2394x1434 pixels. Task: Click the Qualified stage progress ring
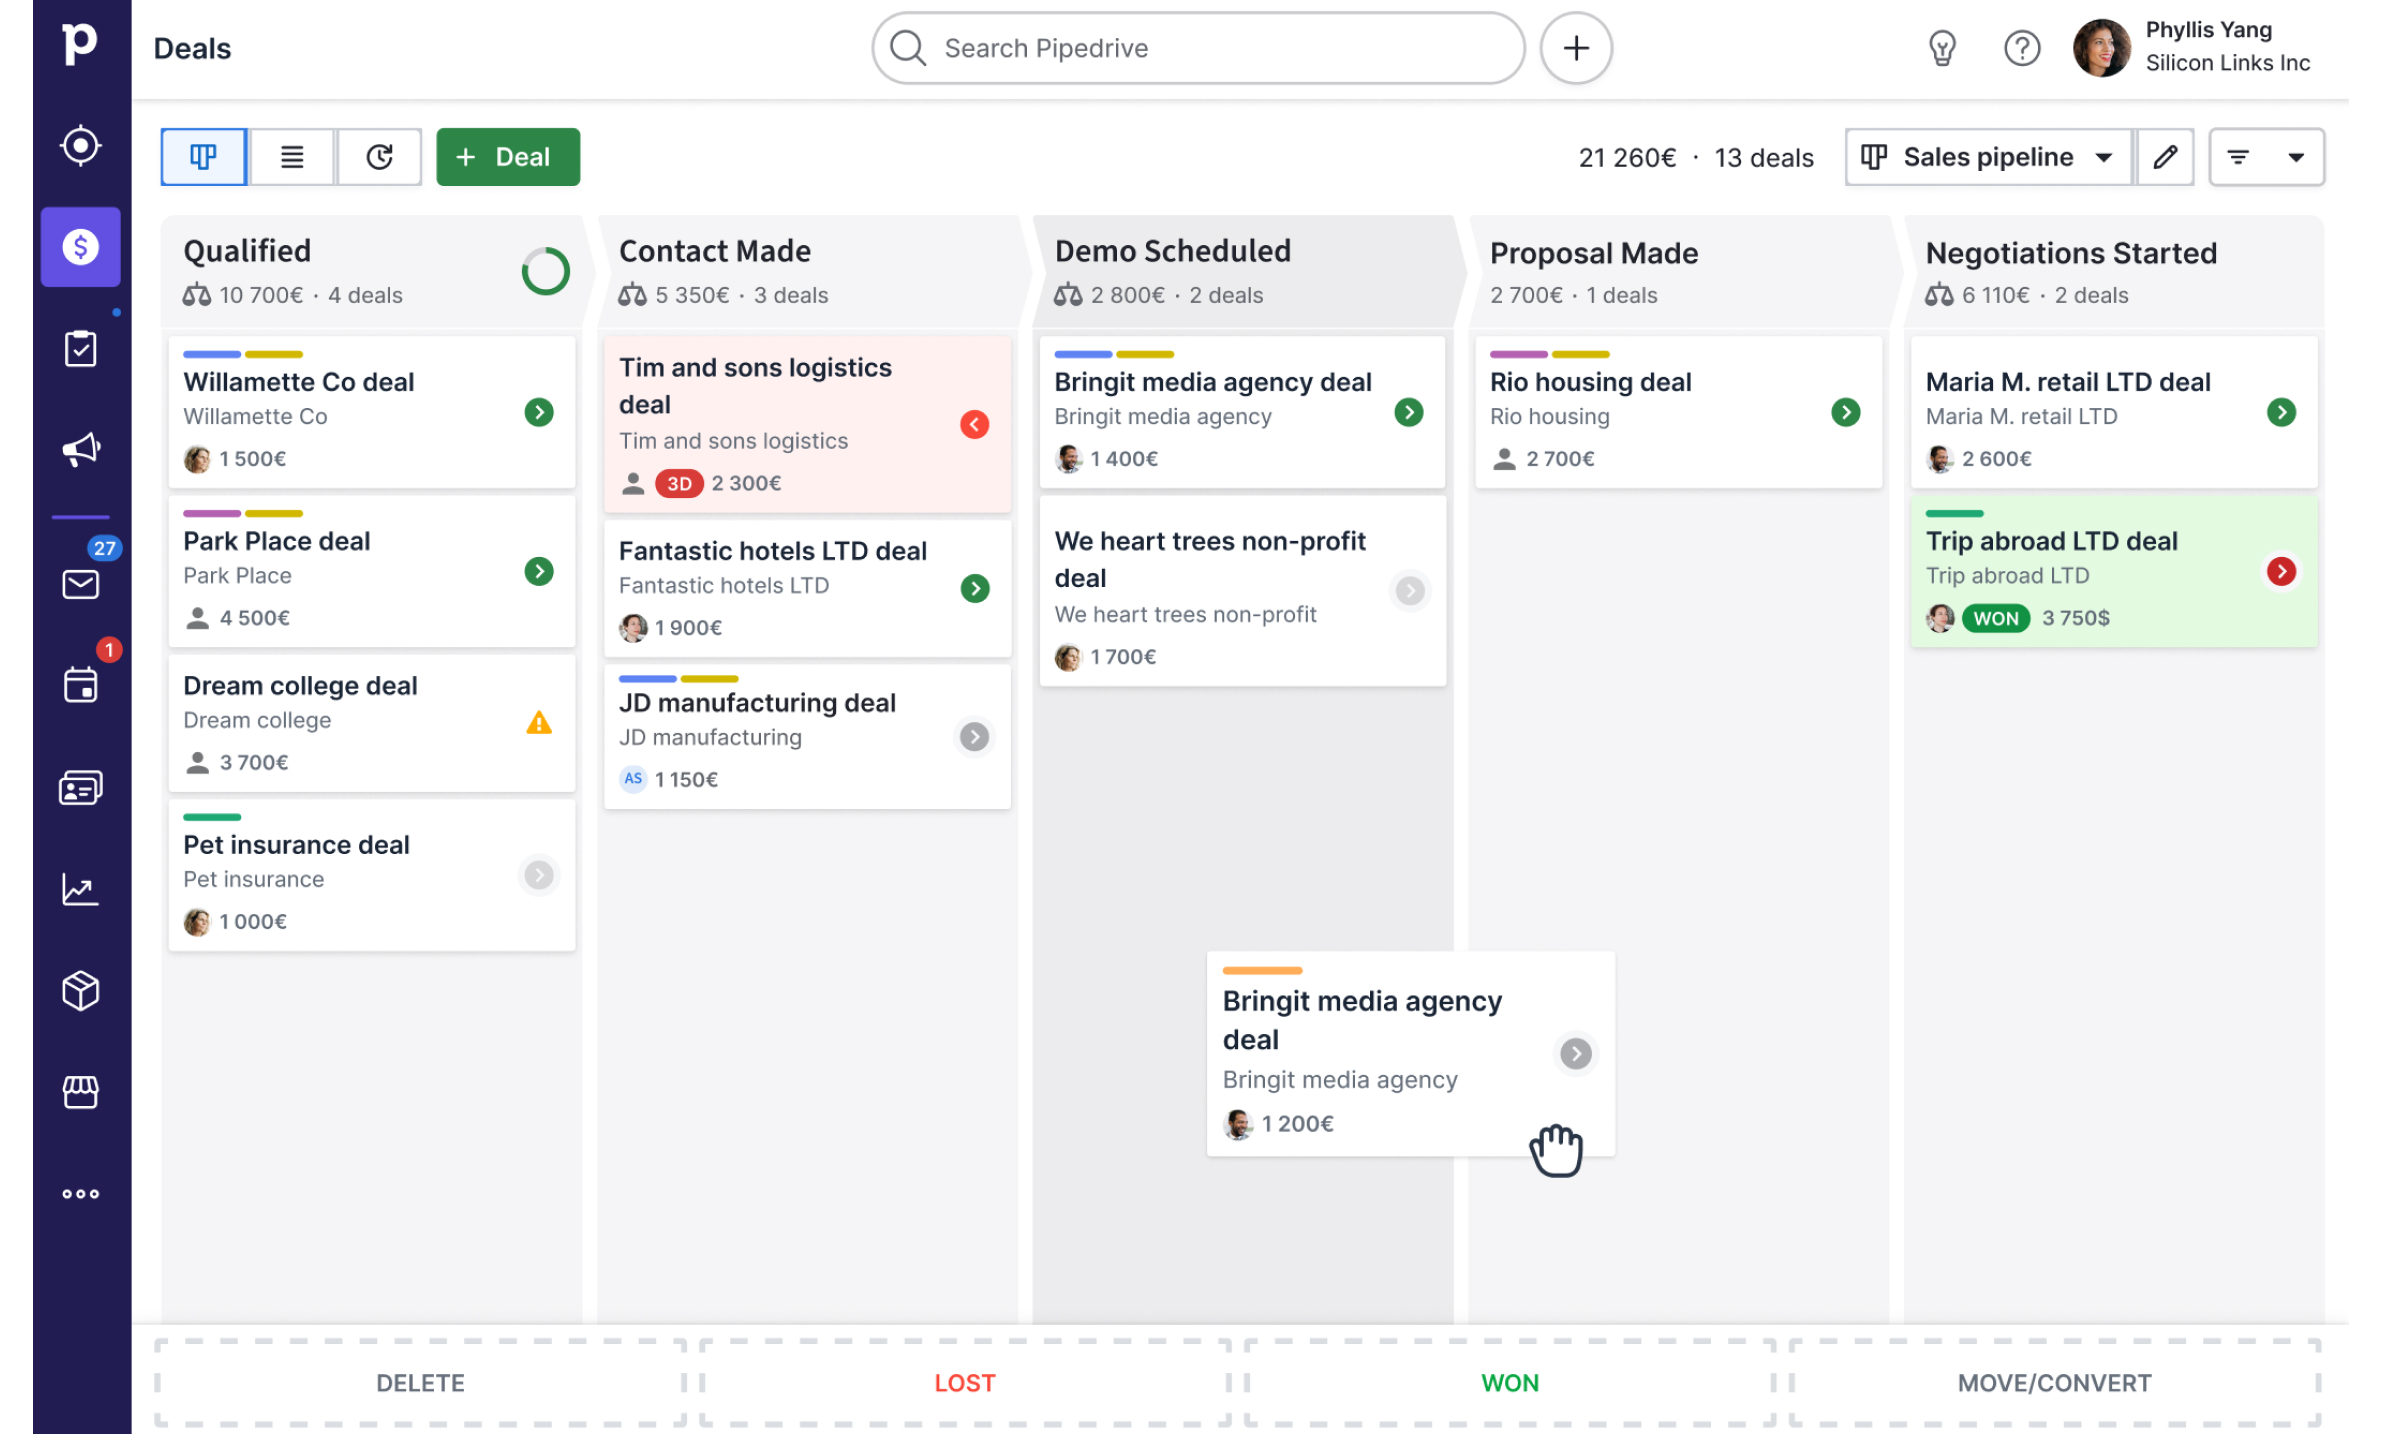(546, 271)
